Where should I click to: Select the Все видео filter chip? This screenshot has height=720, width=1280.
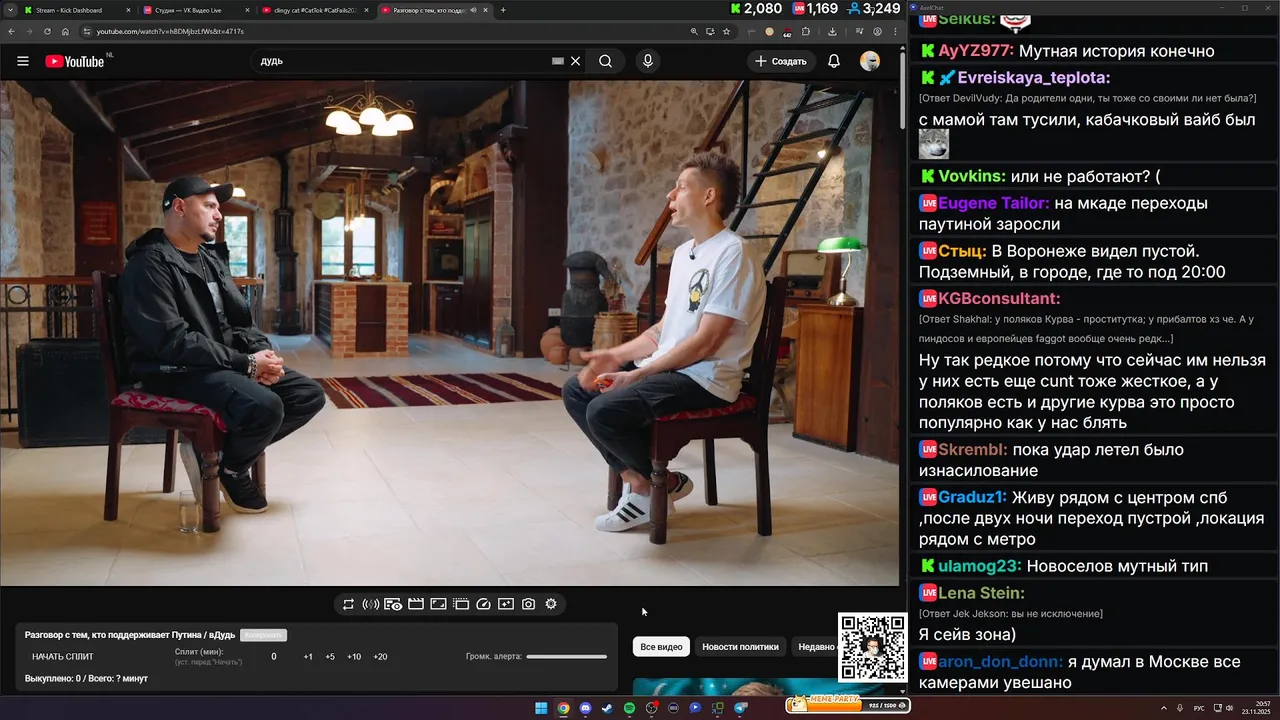tap(661, 647)
